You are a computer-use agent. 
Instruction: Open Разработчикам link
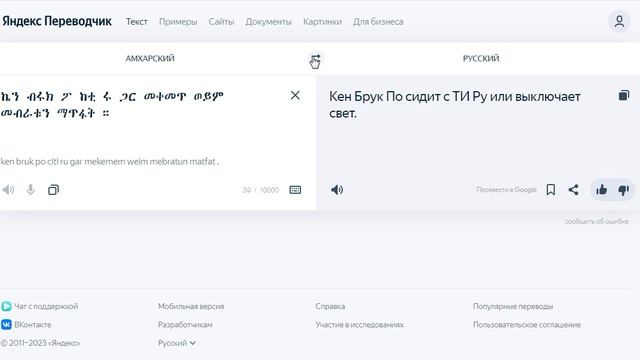tap(185, 324)
